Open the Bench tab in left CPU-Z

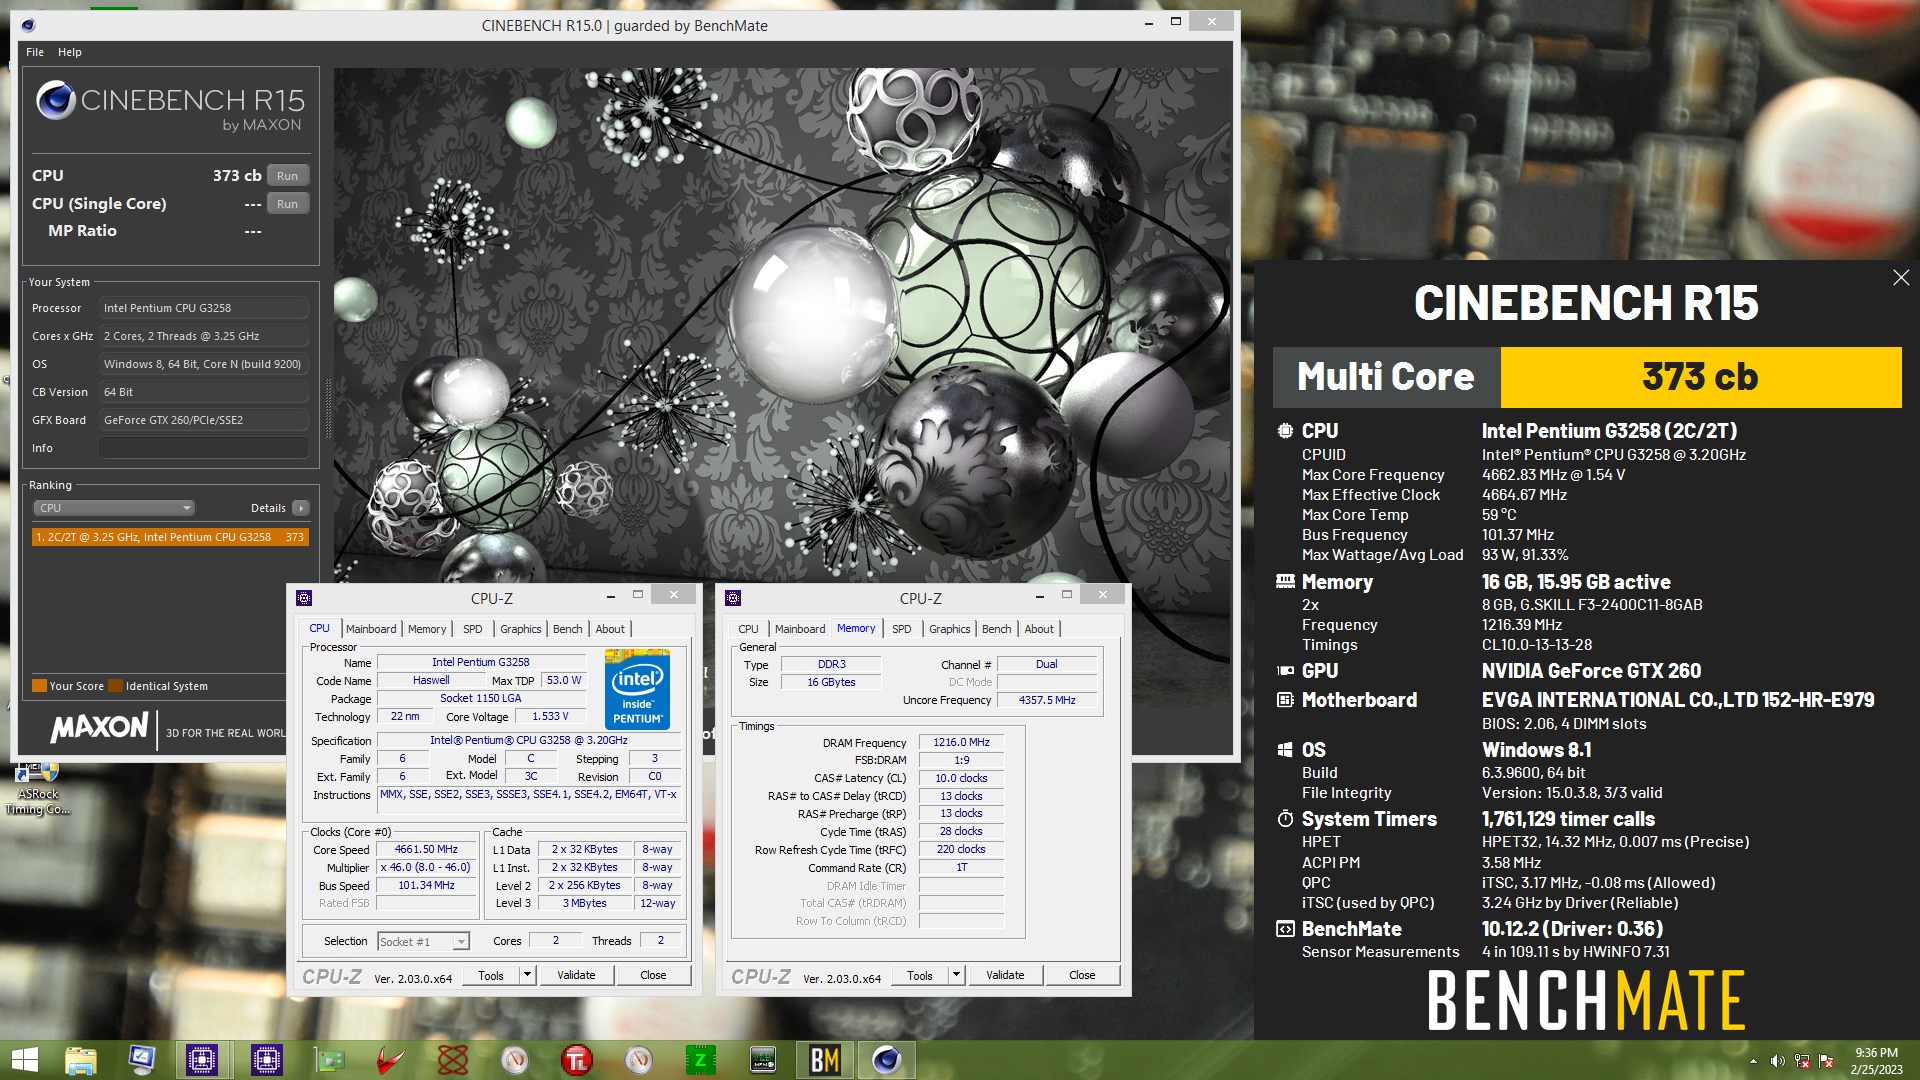[x=568, y=629]
